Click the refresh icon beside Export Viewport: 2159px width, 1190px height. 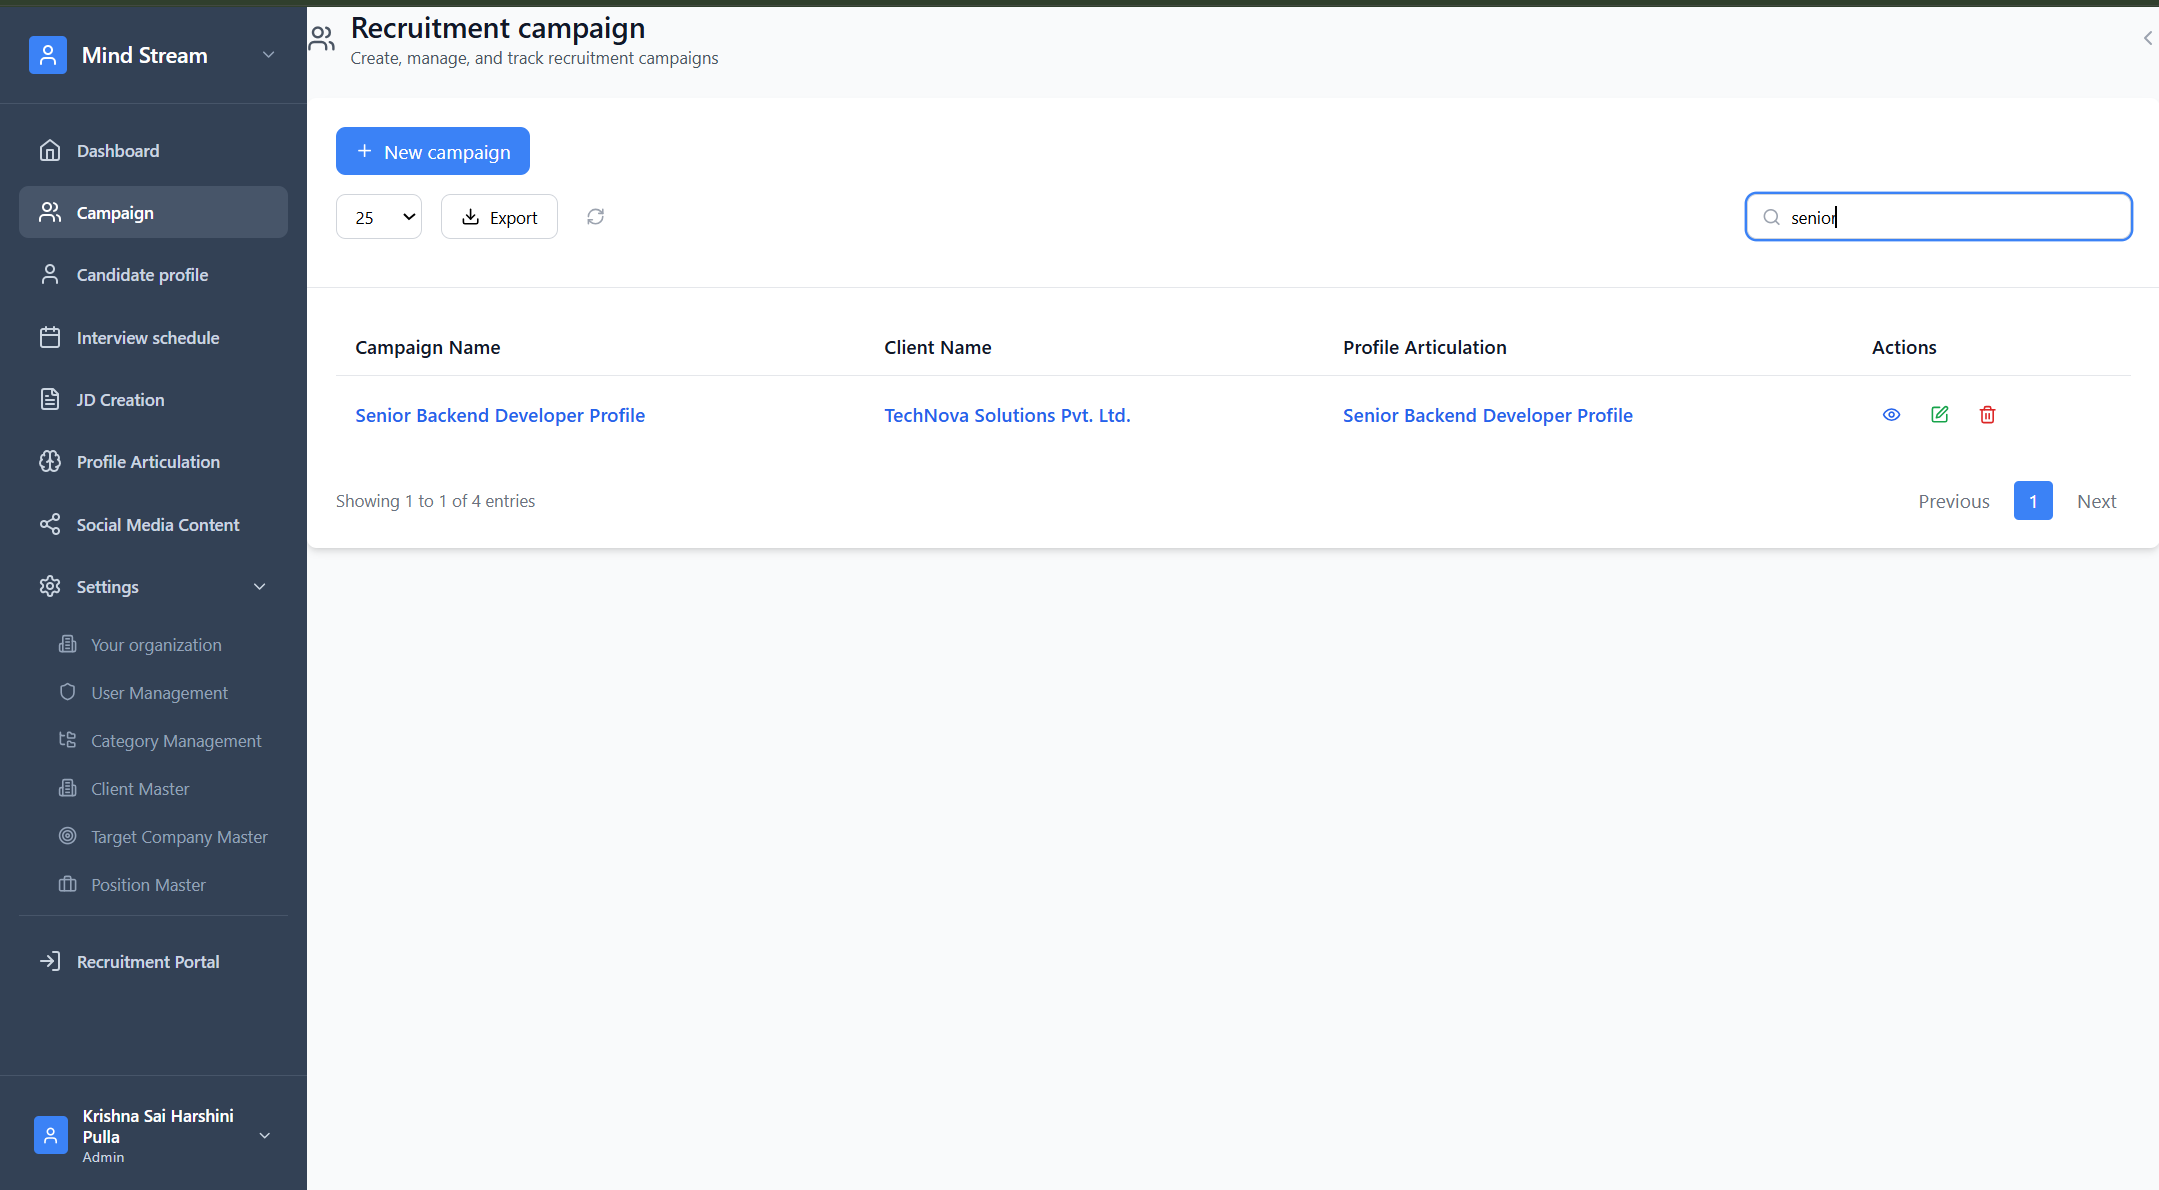click(595, 217)
